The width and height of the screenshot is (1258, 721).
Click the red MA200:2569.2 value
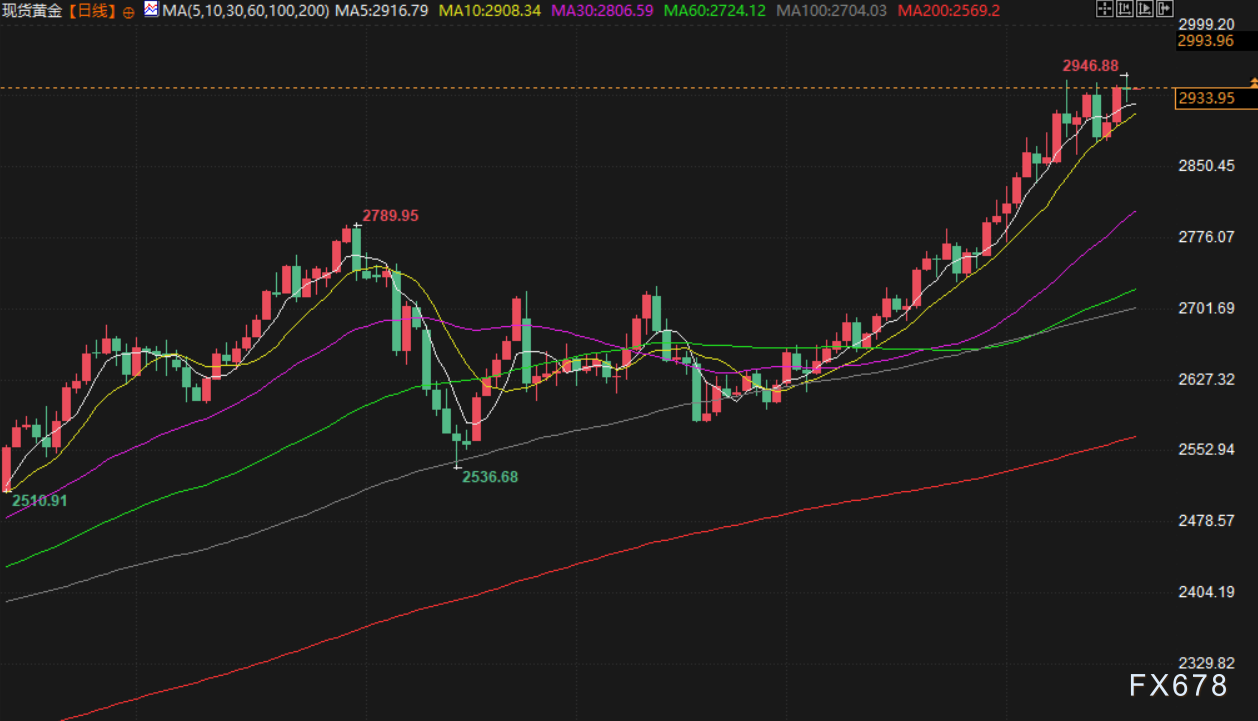click(949, 11)
